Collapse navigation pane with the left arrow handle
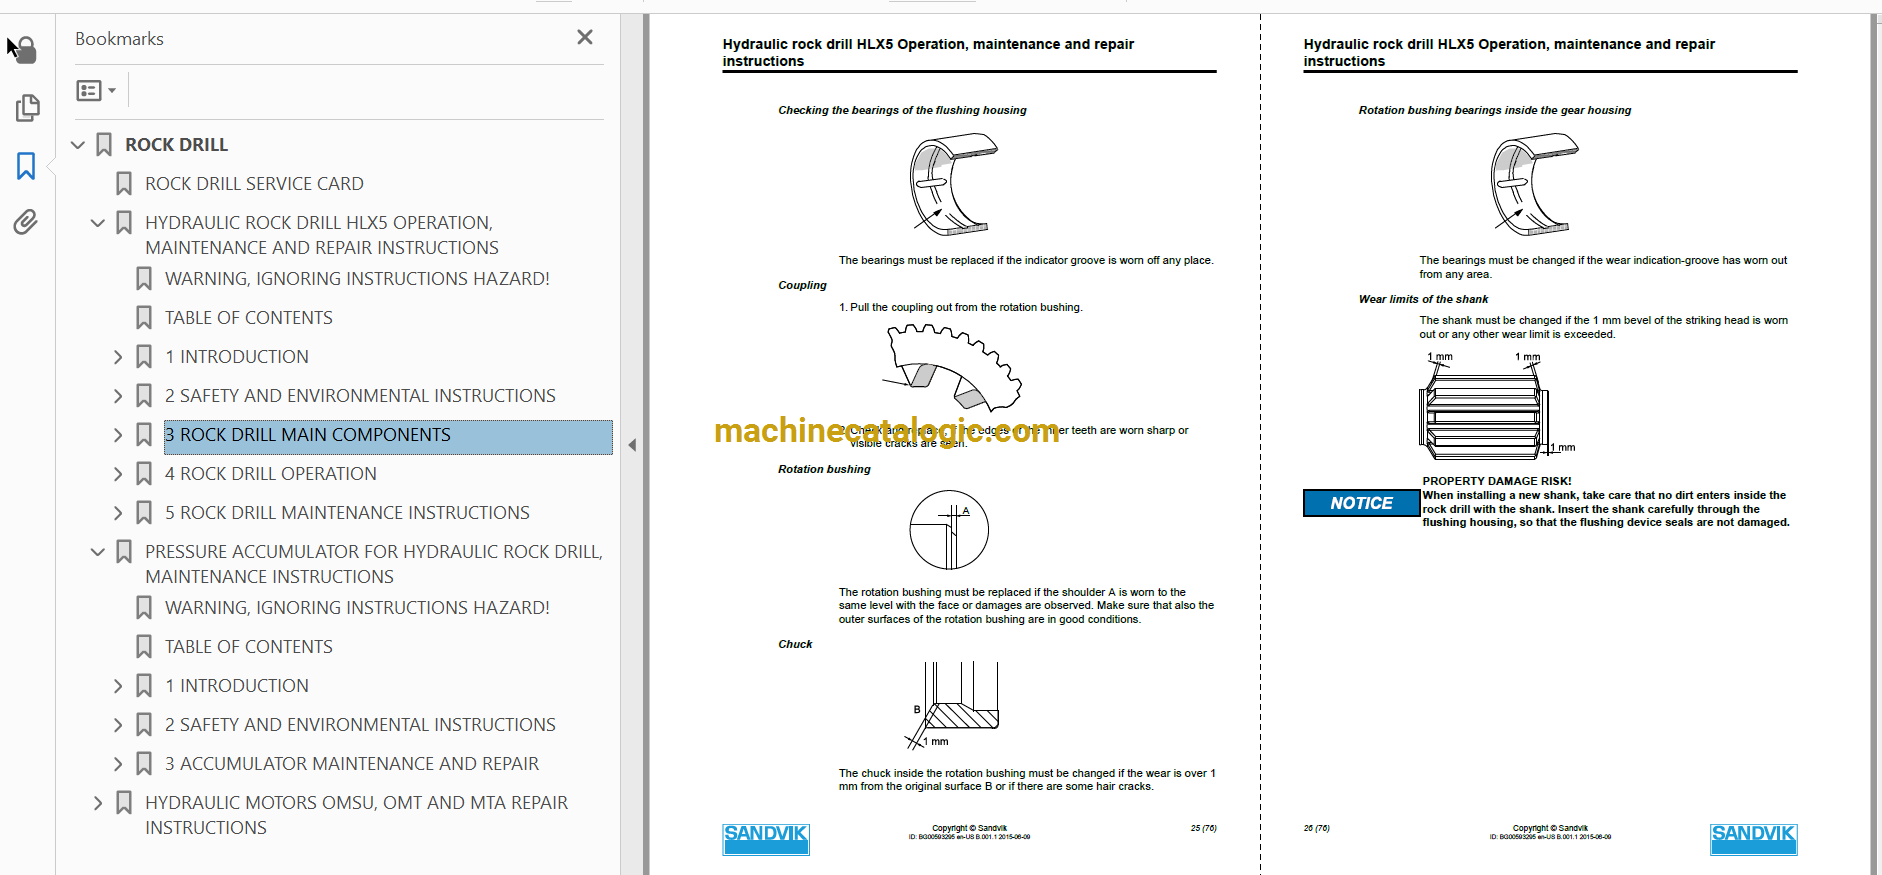1882x875 pixels. tap(632, 445)
